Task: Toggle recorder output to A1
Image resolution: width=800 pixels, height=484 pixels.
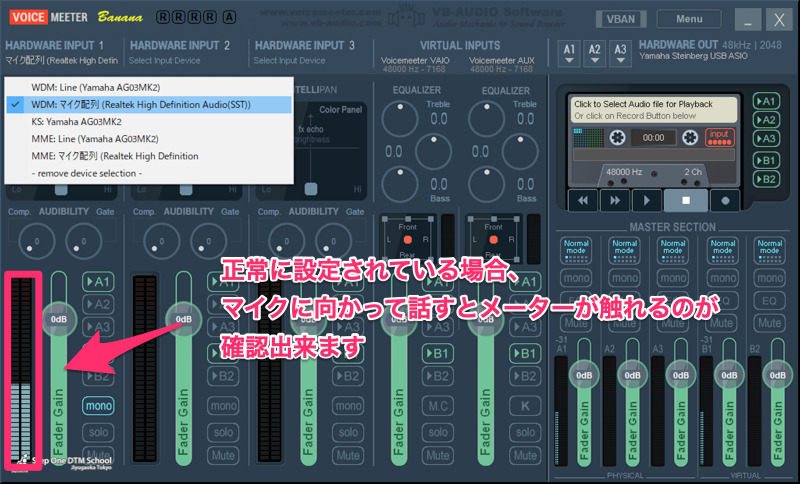Action: tap(766, 101)
